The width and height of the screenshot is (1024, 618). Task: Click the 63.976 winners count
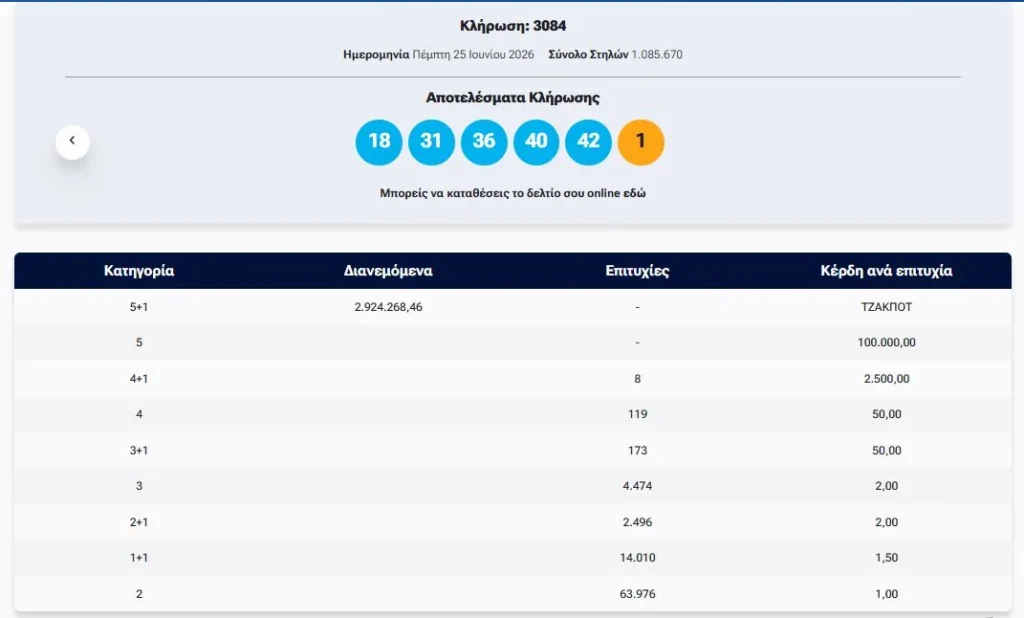pyautogui.click(x=637, y=594)
